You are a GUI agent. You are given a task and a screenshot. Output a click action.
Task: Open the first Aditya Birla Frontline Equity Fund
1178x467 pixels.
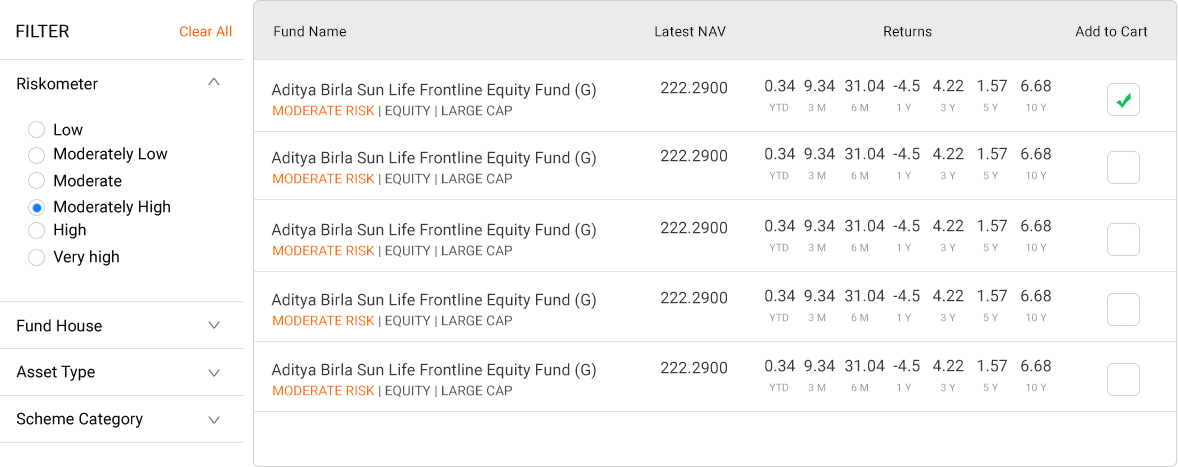[433, 90]
